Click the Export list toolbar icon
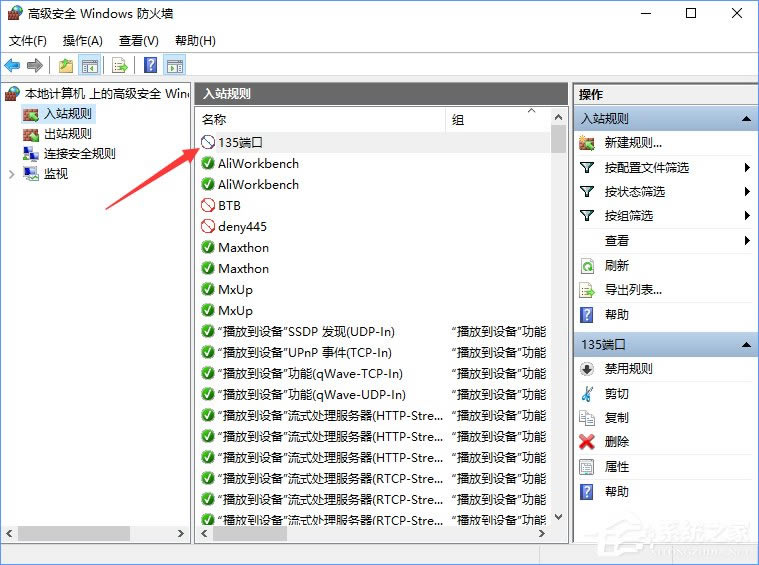Image resolution: width=759 pixels, height=565 pixels. tap(120, 65)
